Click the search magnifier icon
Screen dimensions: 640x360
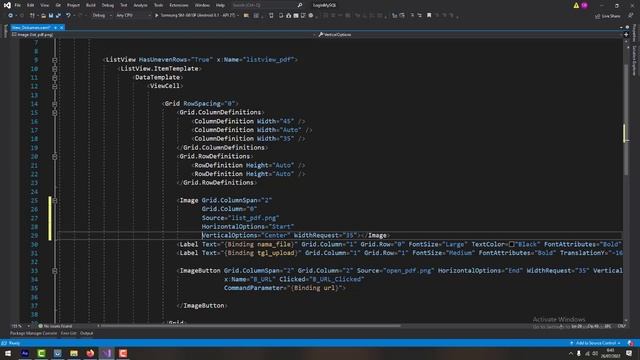(300, 5)
